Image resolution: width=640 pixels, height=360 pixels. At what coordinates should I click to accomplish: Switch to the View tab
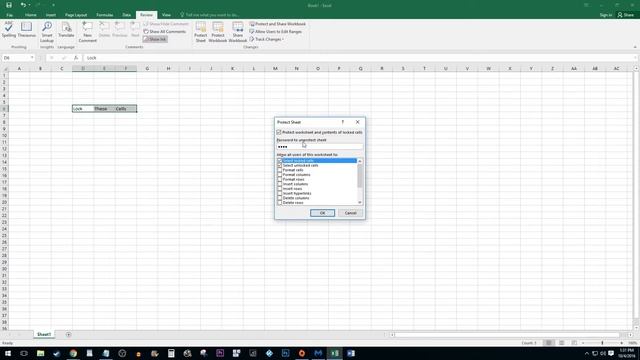pyautogui.click(x=166, y=15)
